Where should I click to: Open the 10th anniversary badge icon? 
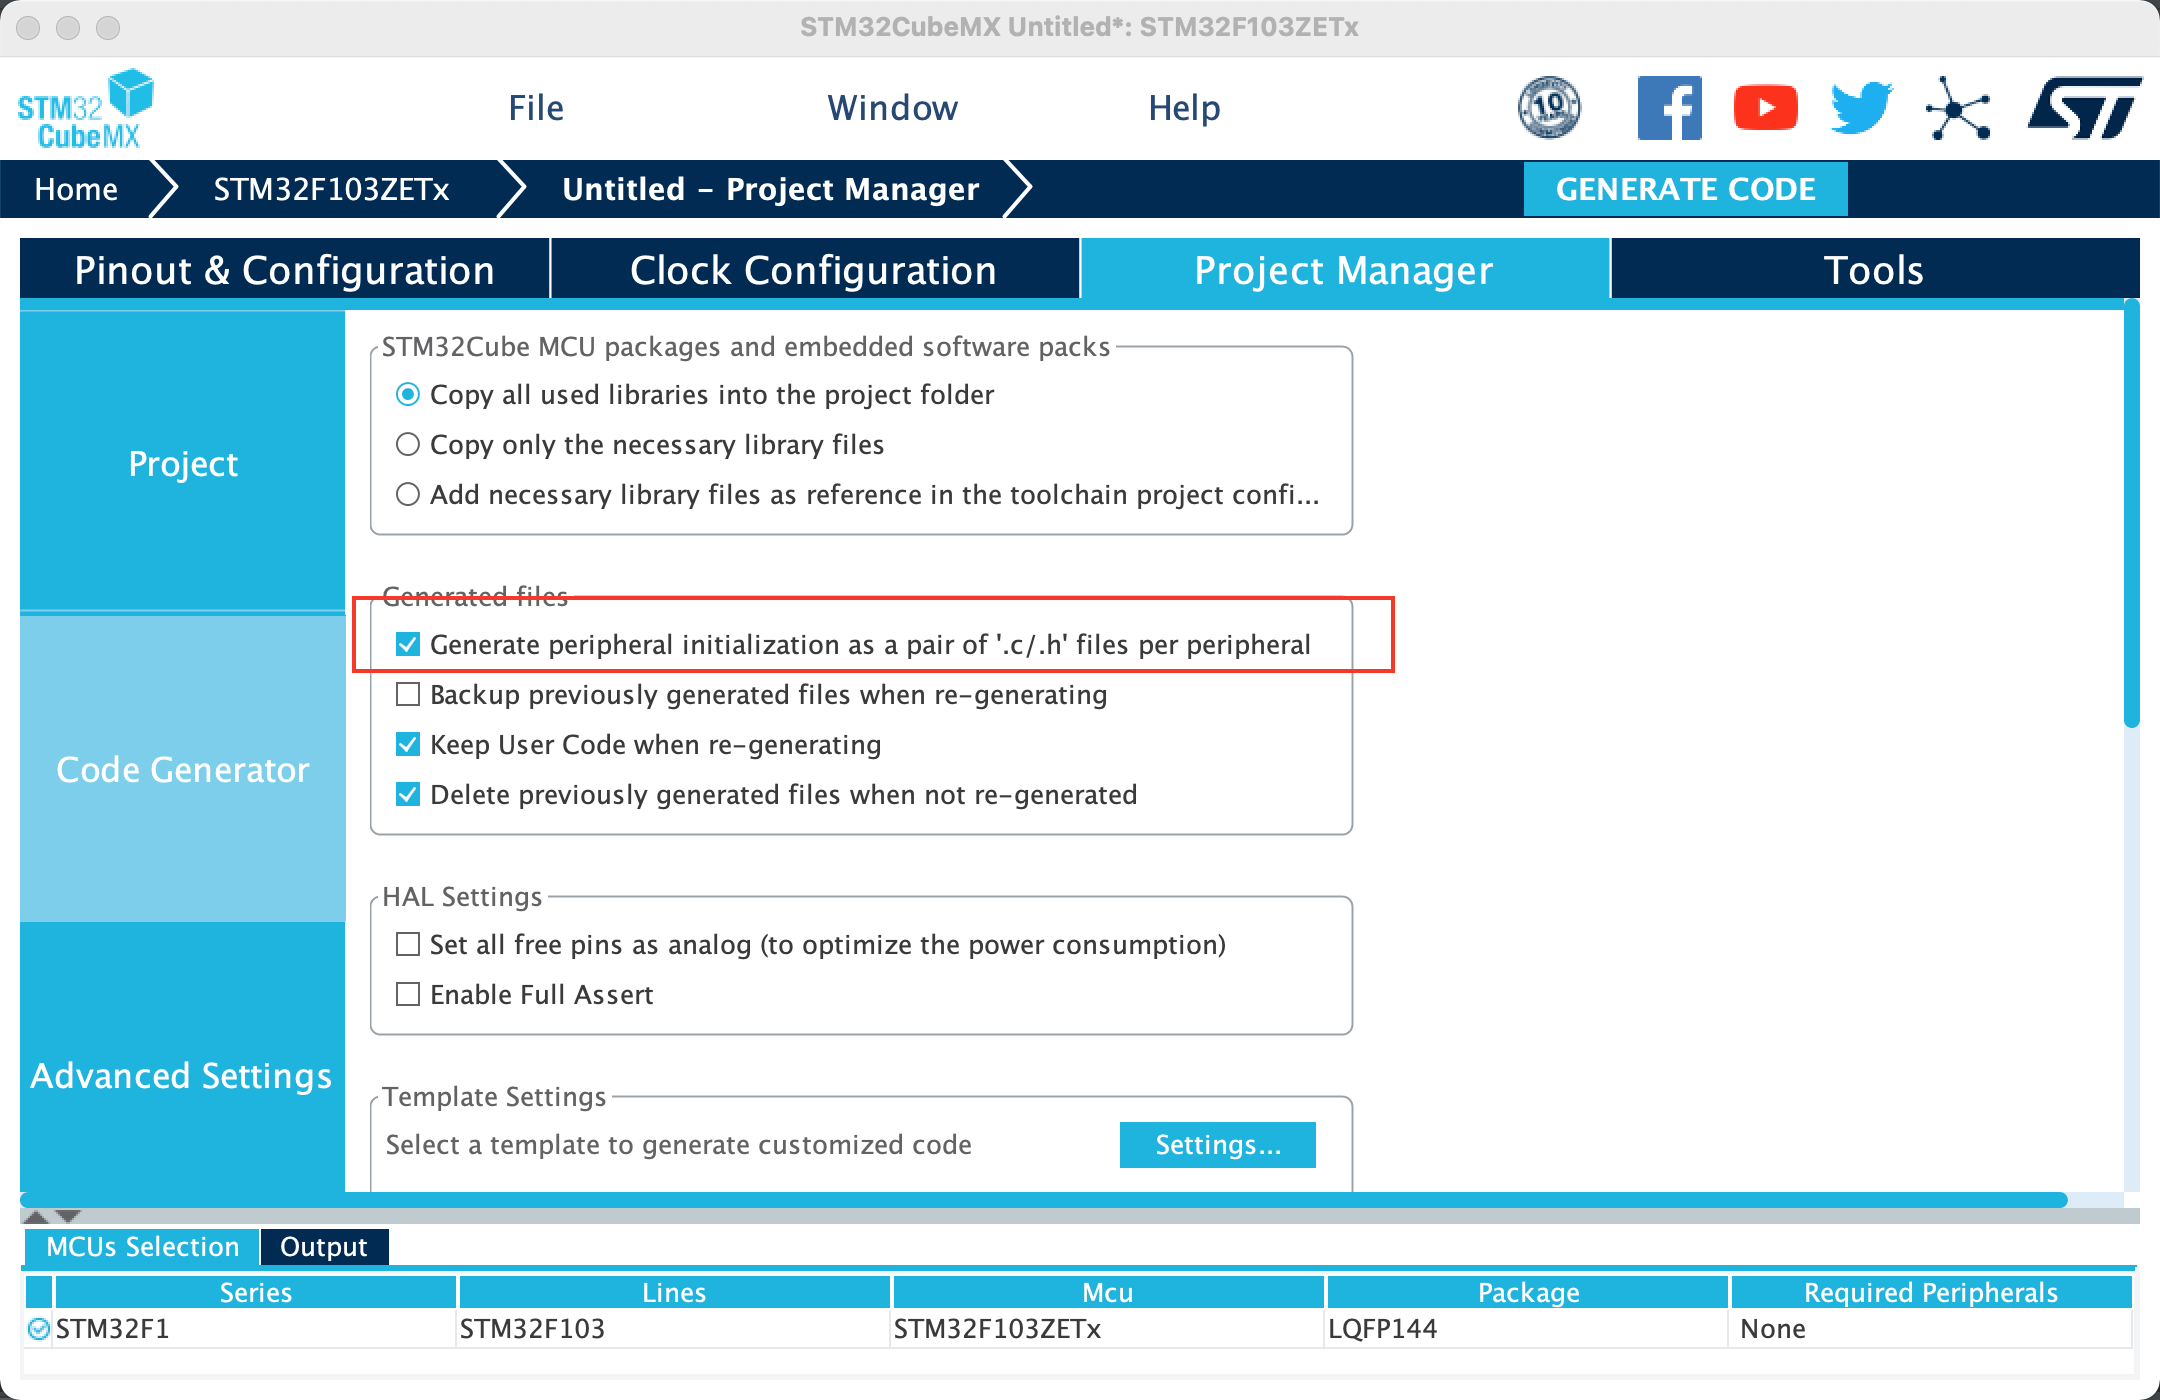coord(1549,108)
